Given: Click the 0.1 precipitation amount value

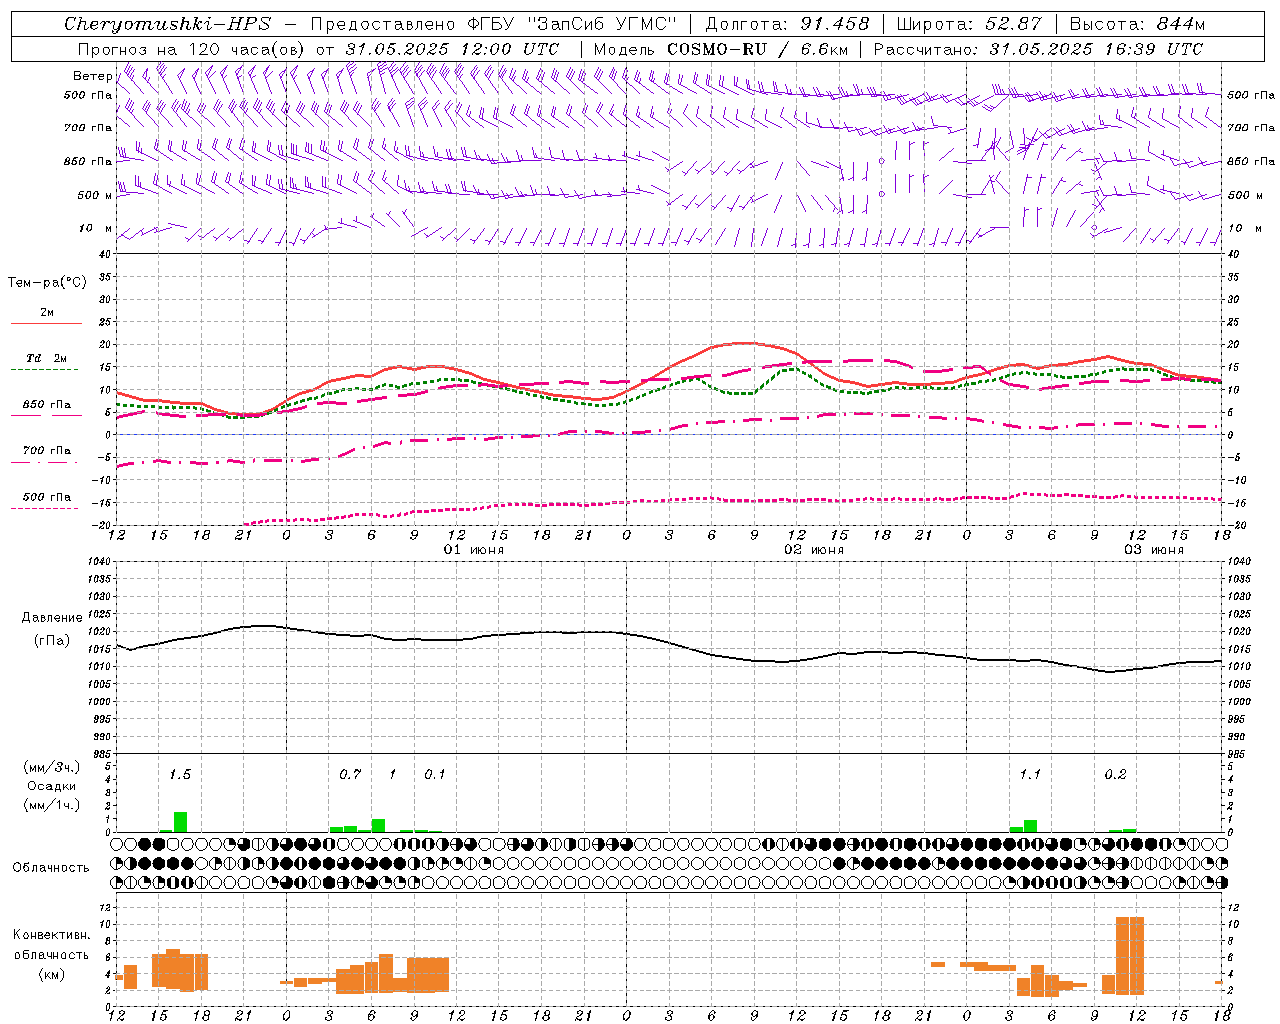Looking at the screenshot, I should [435, 774].
